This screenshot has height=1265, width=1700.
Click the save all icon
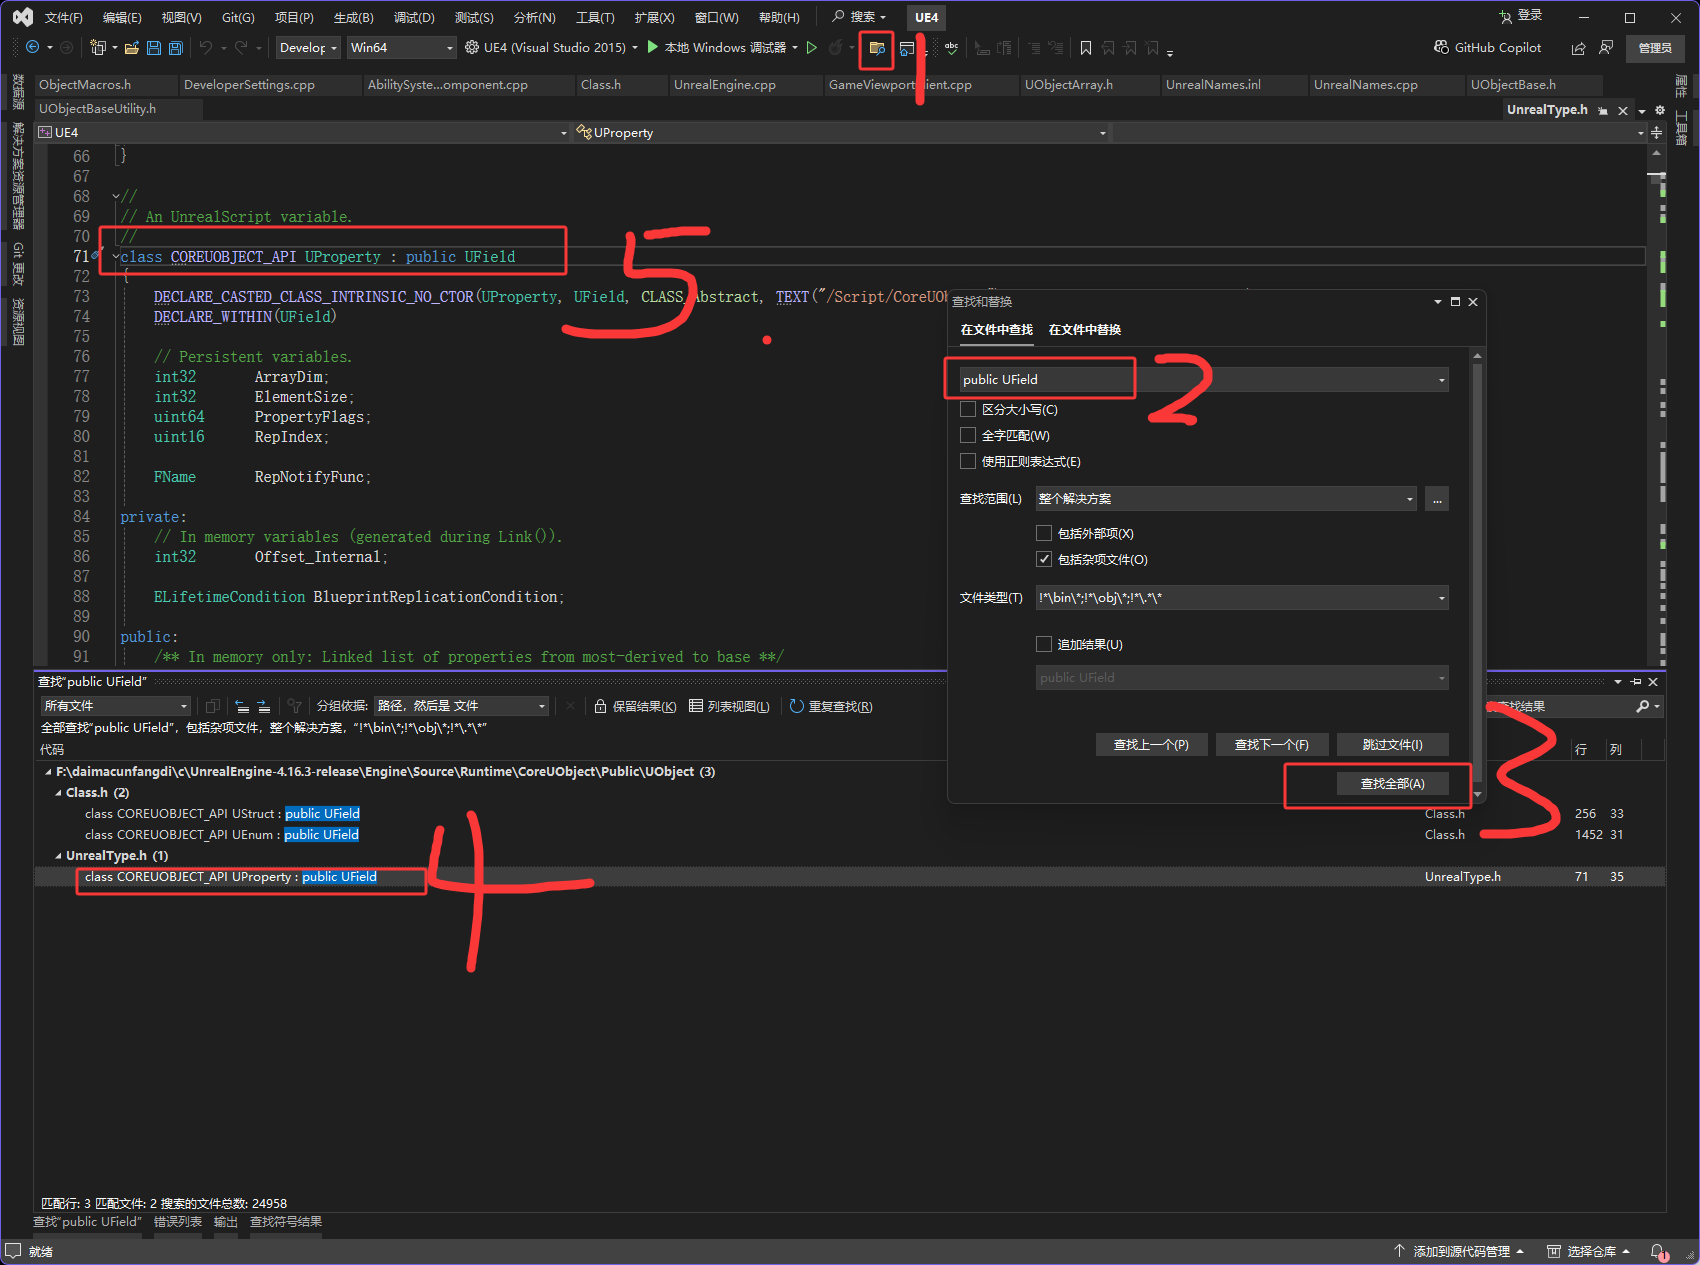click(x=176, y=47)
